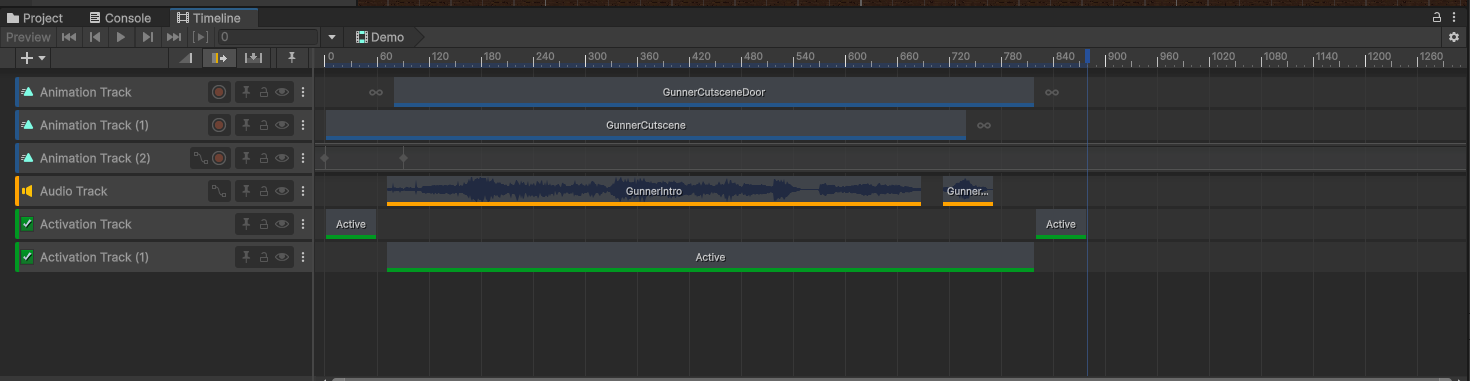Play the timeline
This screenshot has height=381, width=1470.
(121, 37)
